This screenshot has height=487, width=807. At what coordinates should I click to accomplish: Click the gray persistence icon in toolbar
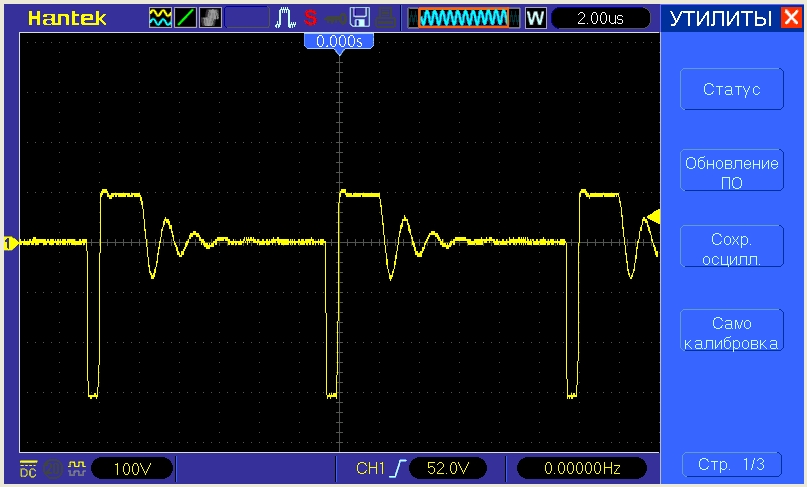pyautogui.click(x=210, y=17)
